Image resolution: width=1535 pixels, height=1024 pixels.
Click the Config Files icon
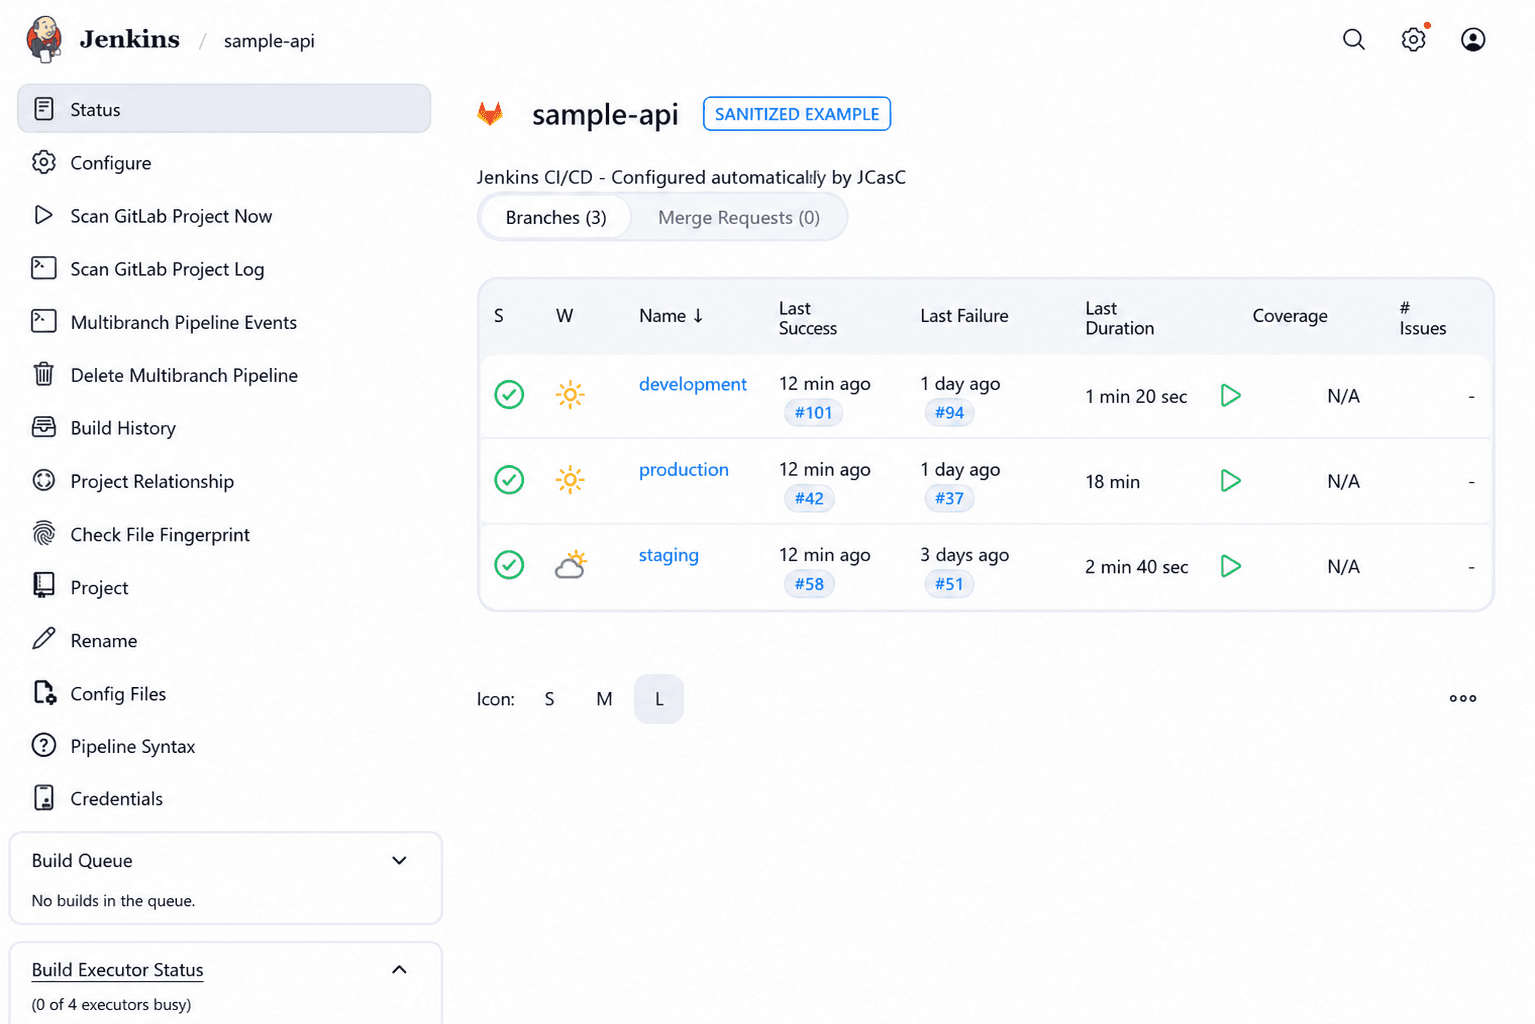tap(44, 692)
